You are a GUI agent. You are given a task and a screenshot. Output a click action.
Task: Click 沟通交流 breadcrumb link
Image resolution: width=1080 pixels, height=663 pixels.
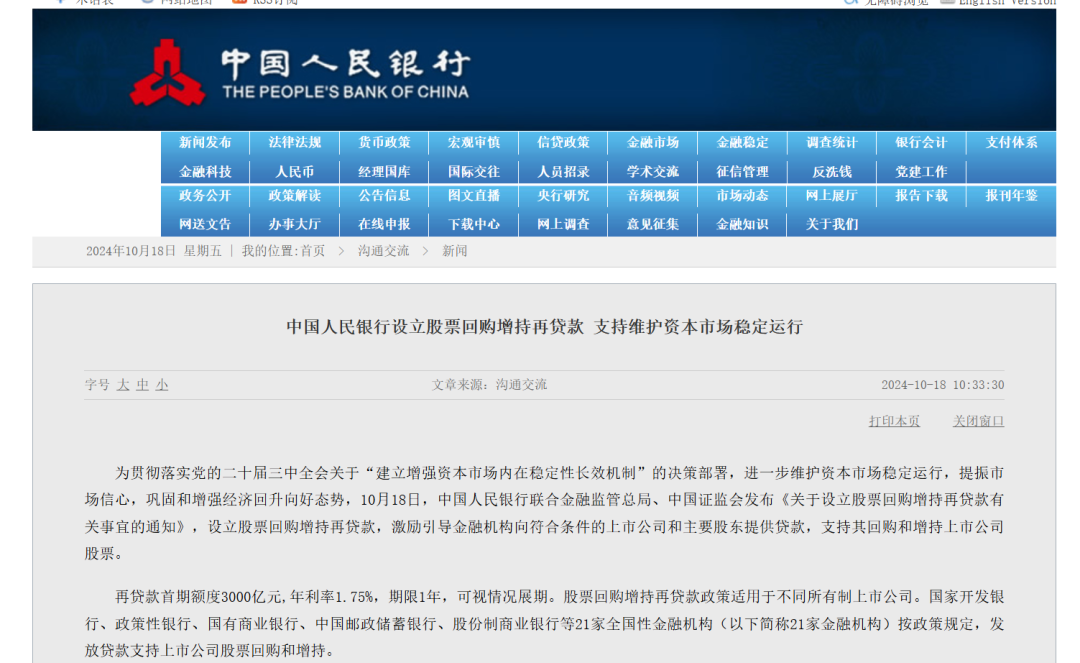pos(384,251)
